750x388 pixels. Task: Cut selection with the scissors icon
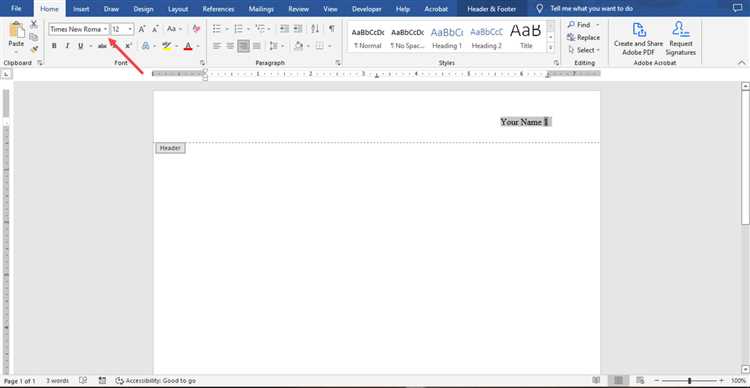tap(34, 24)
